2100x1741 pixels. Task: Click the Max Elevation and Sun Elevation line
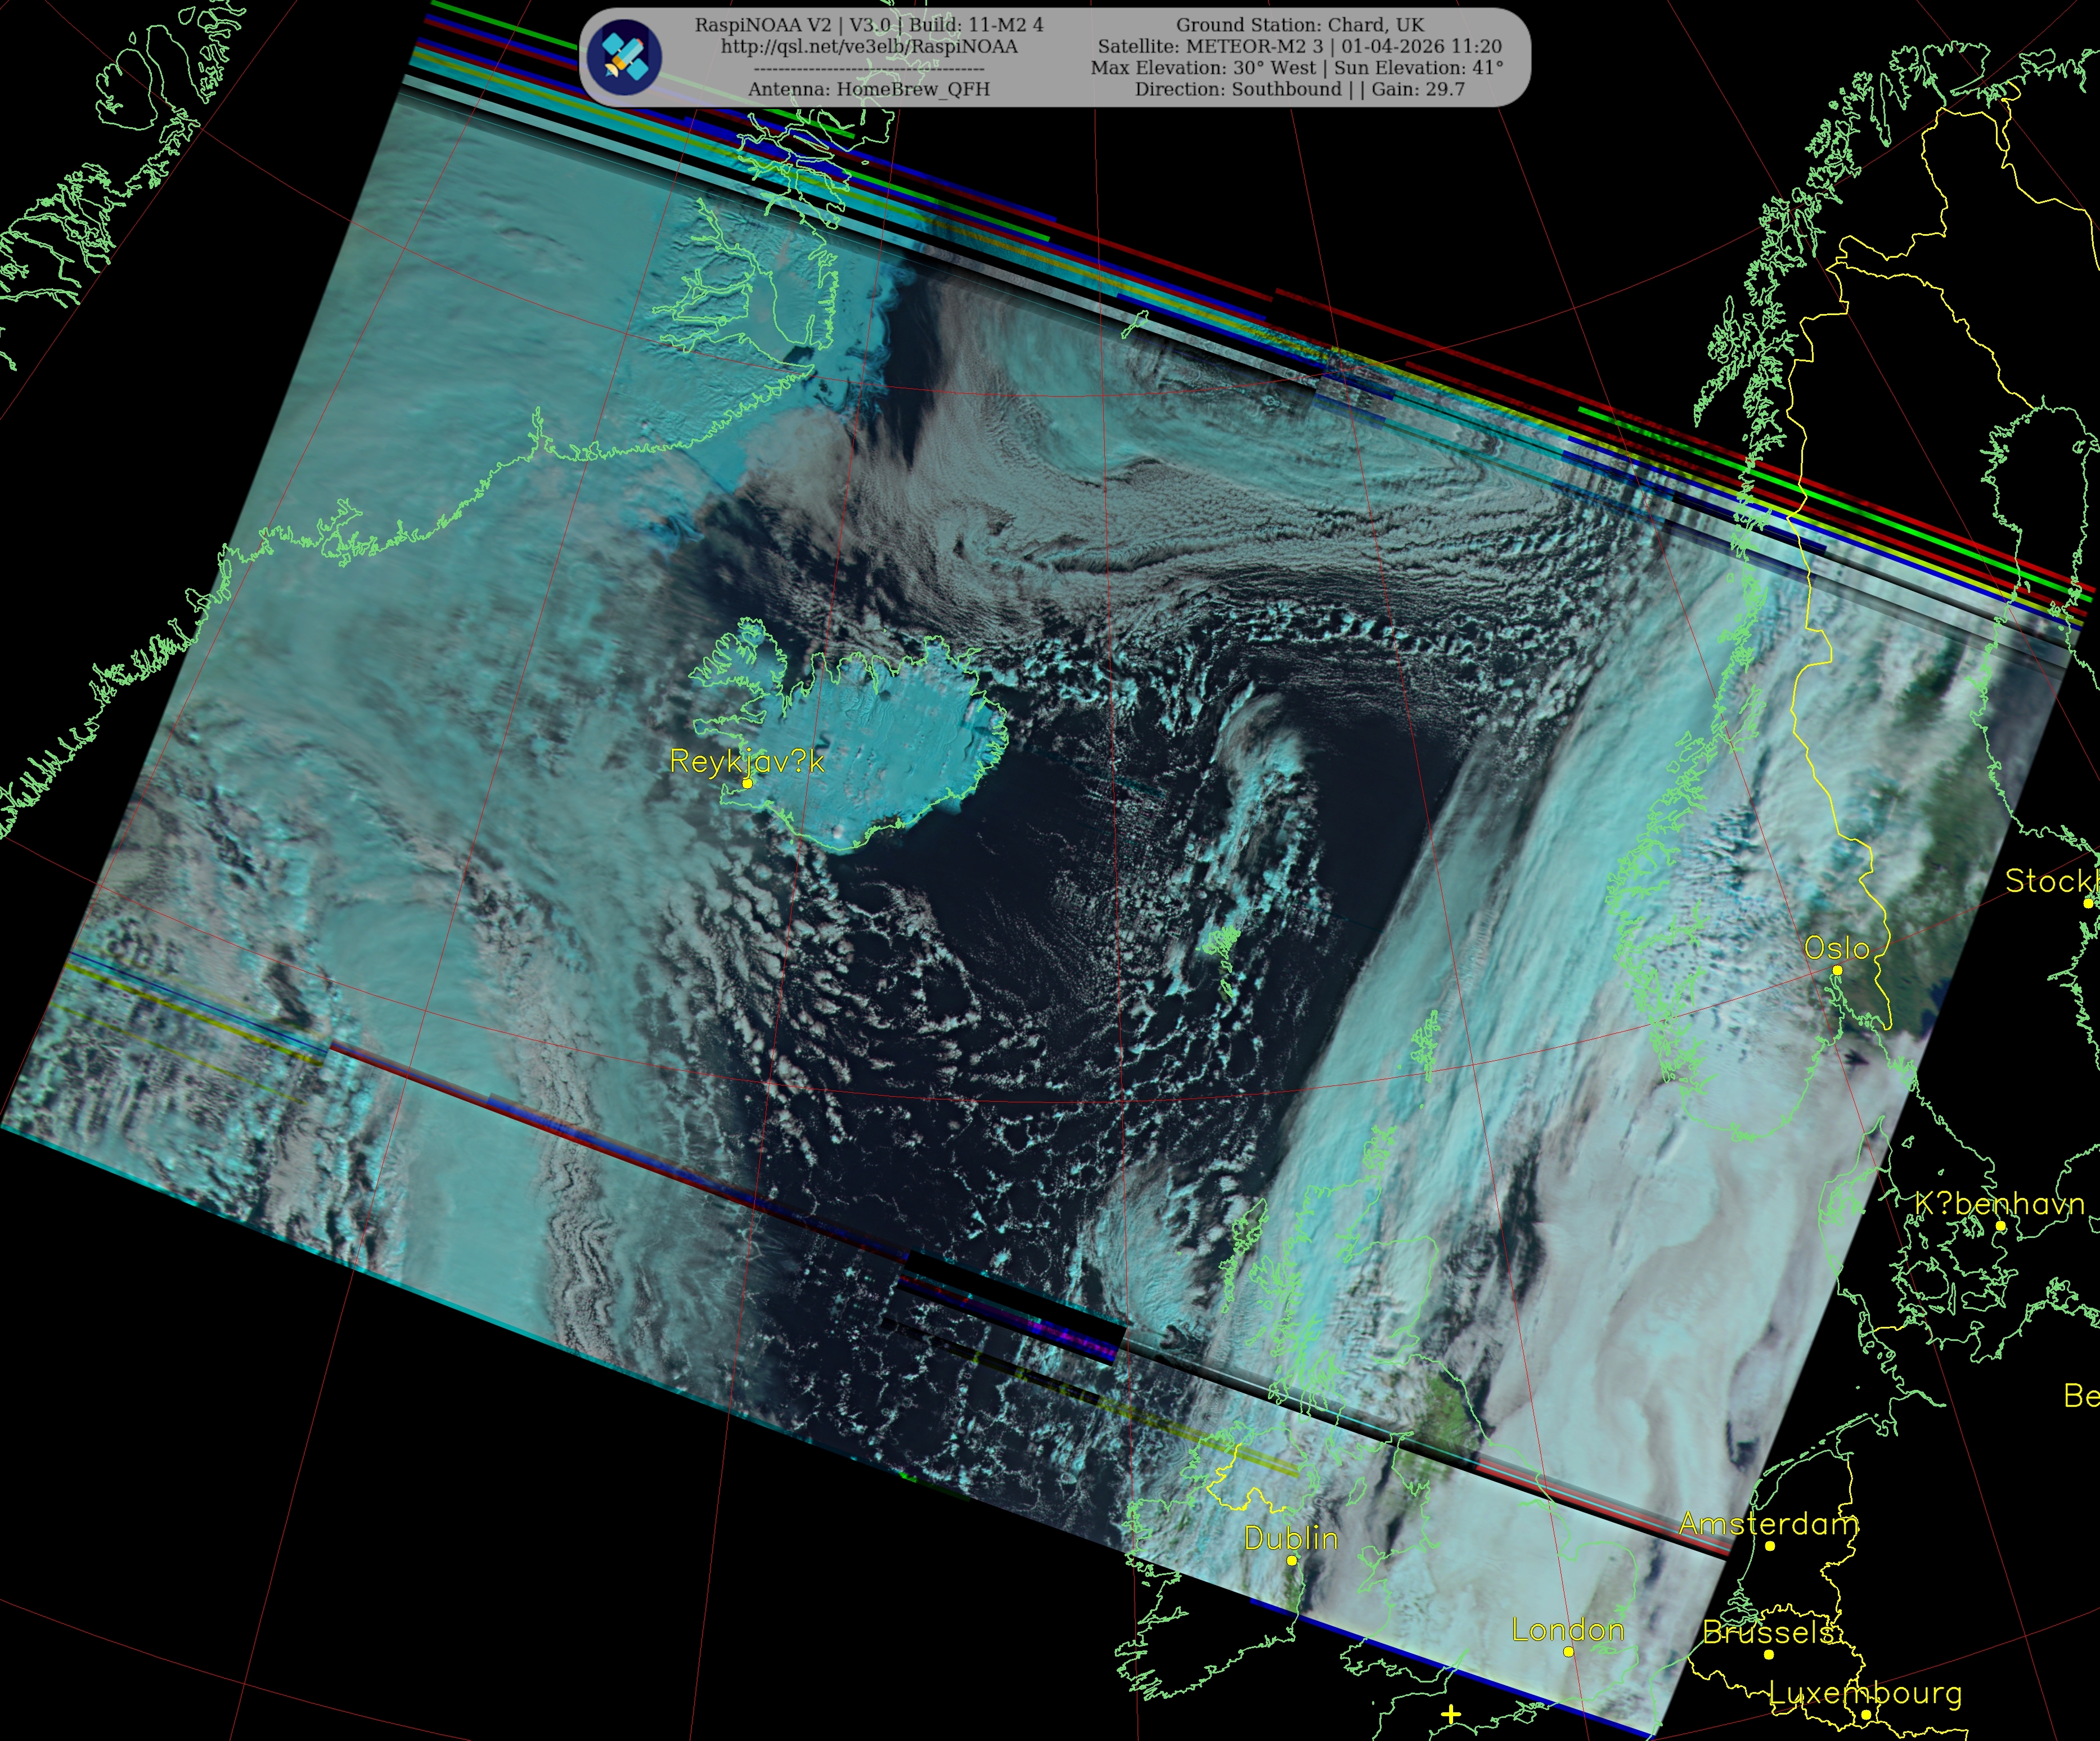(1297, 68)
